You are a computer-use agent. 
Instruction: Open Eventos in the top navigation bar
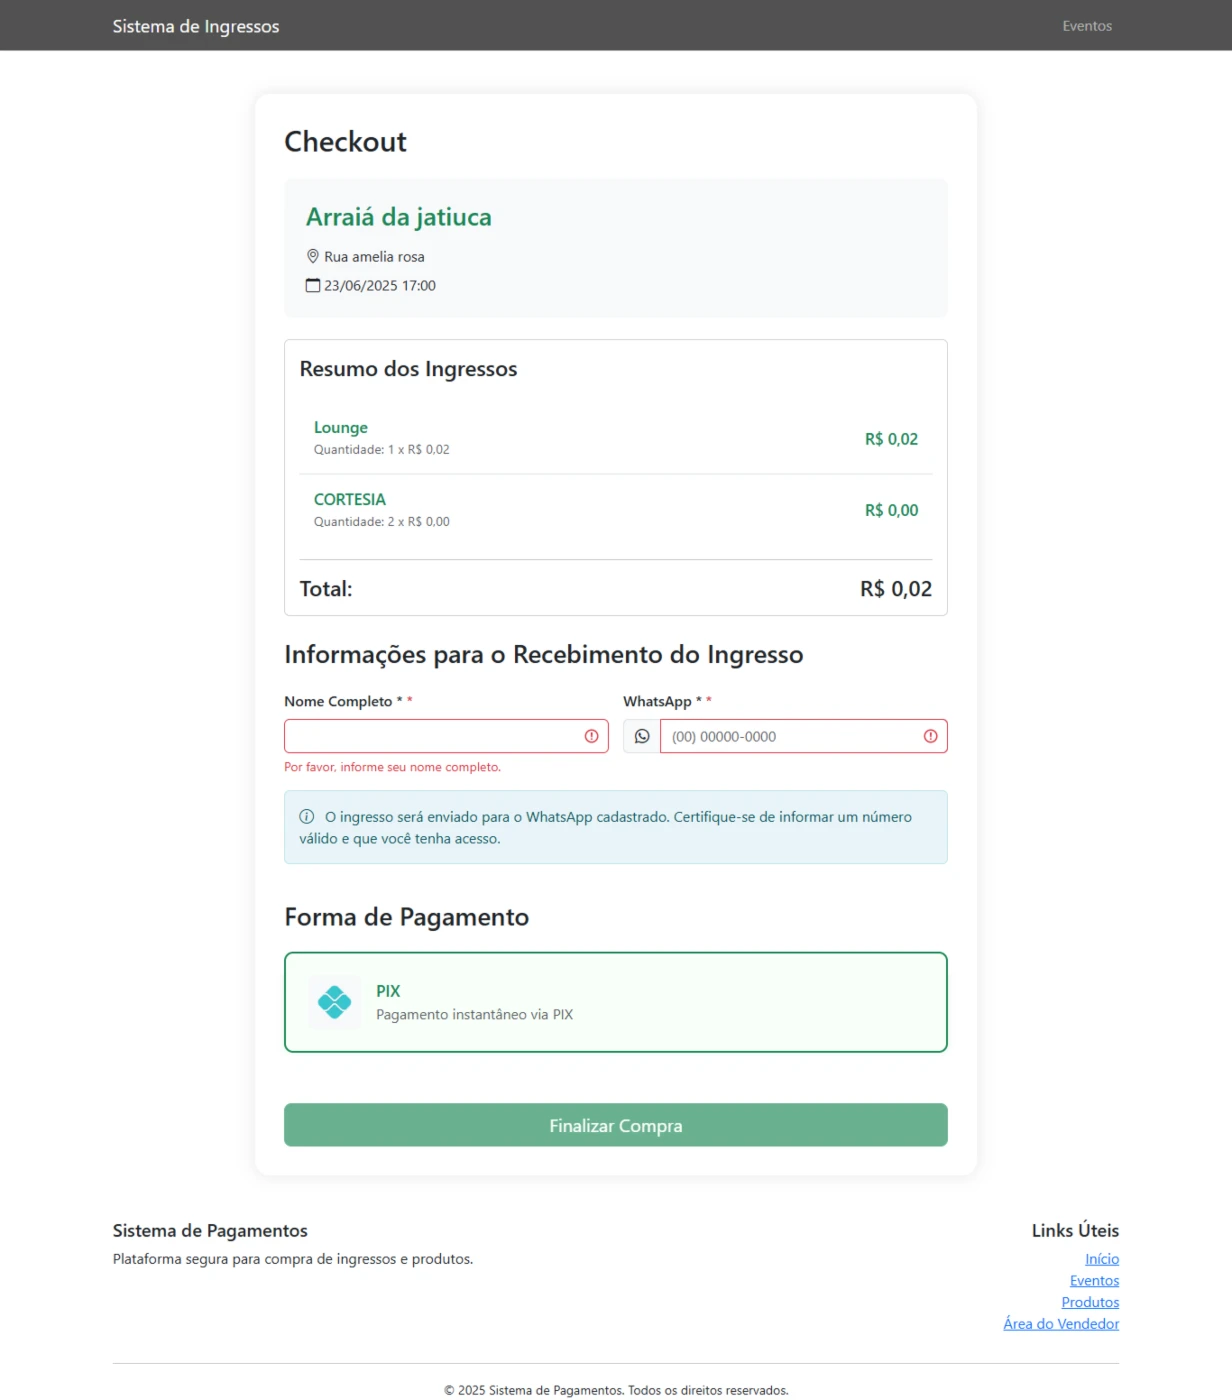point(1087,26)
